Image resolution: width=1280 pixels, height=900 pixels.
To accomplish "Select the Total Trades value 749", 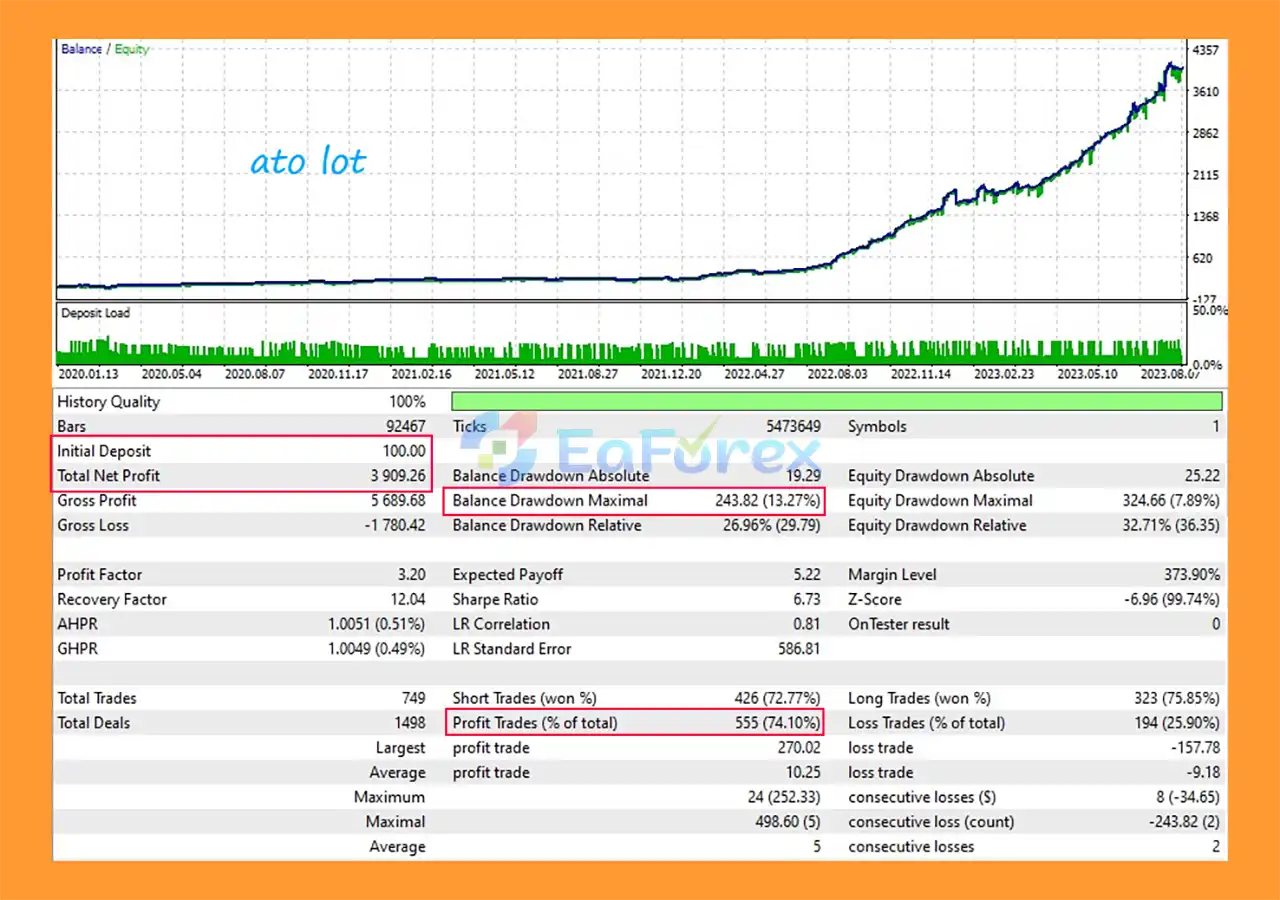I will tap(410, 698).
